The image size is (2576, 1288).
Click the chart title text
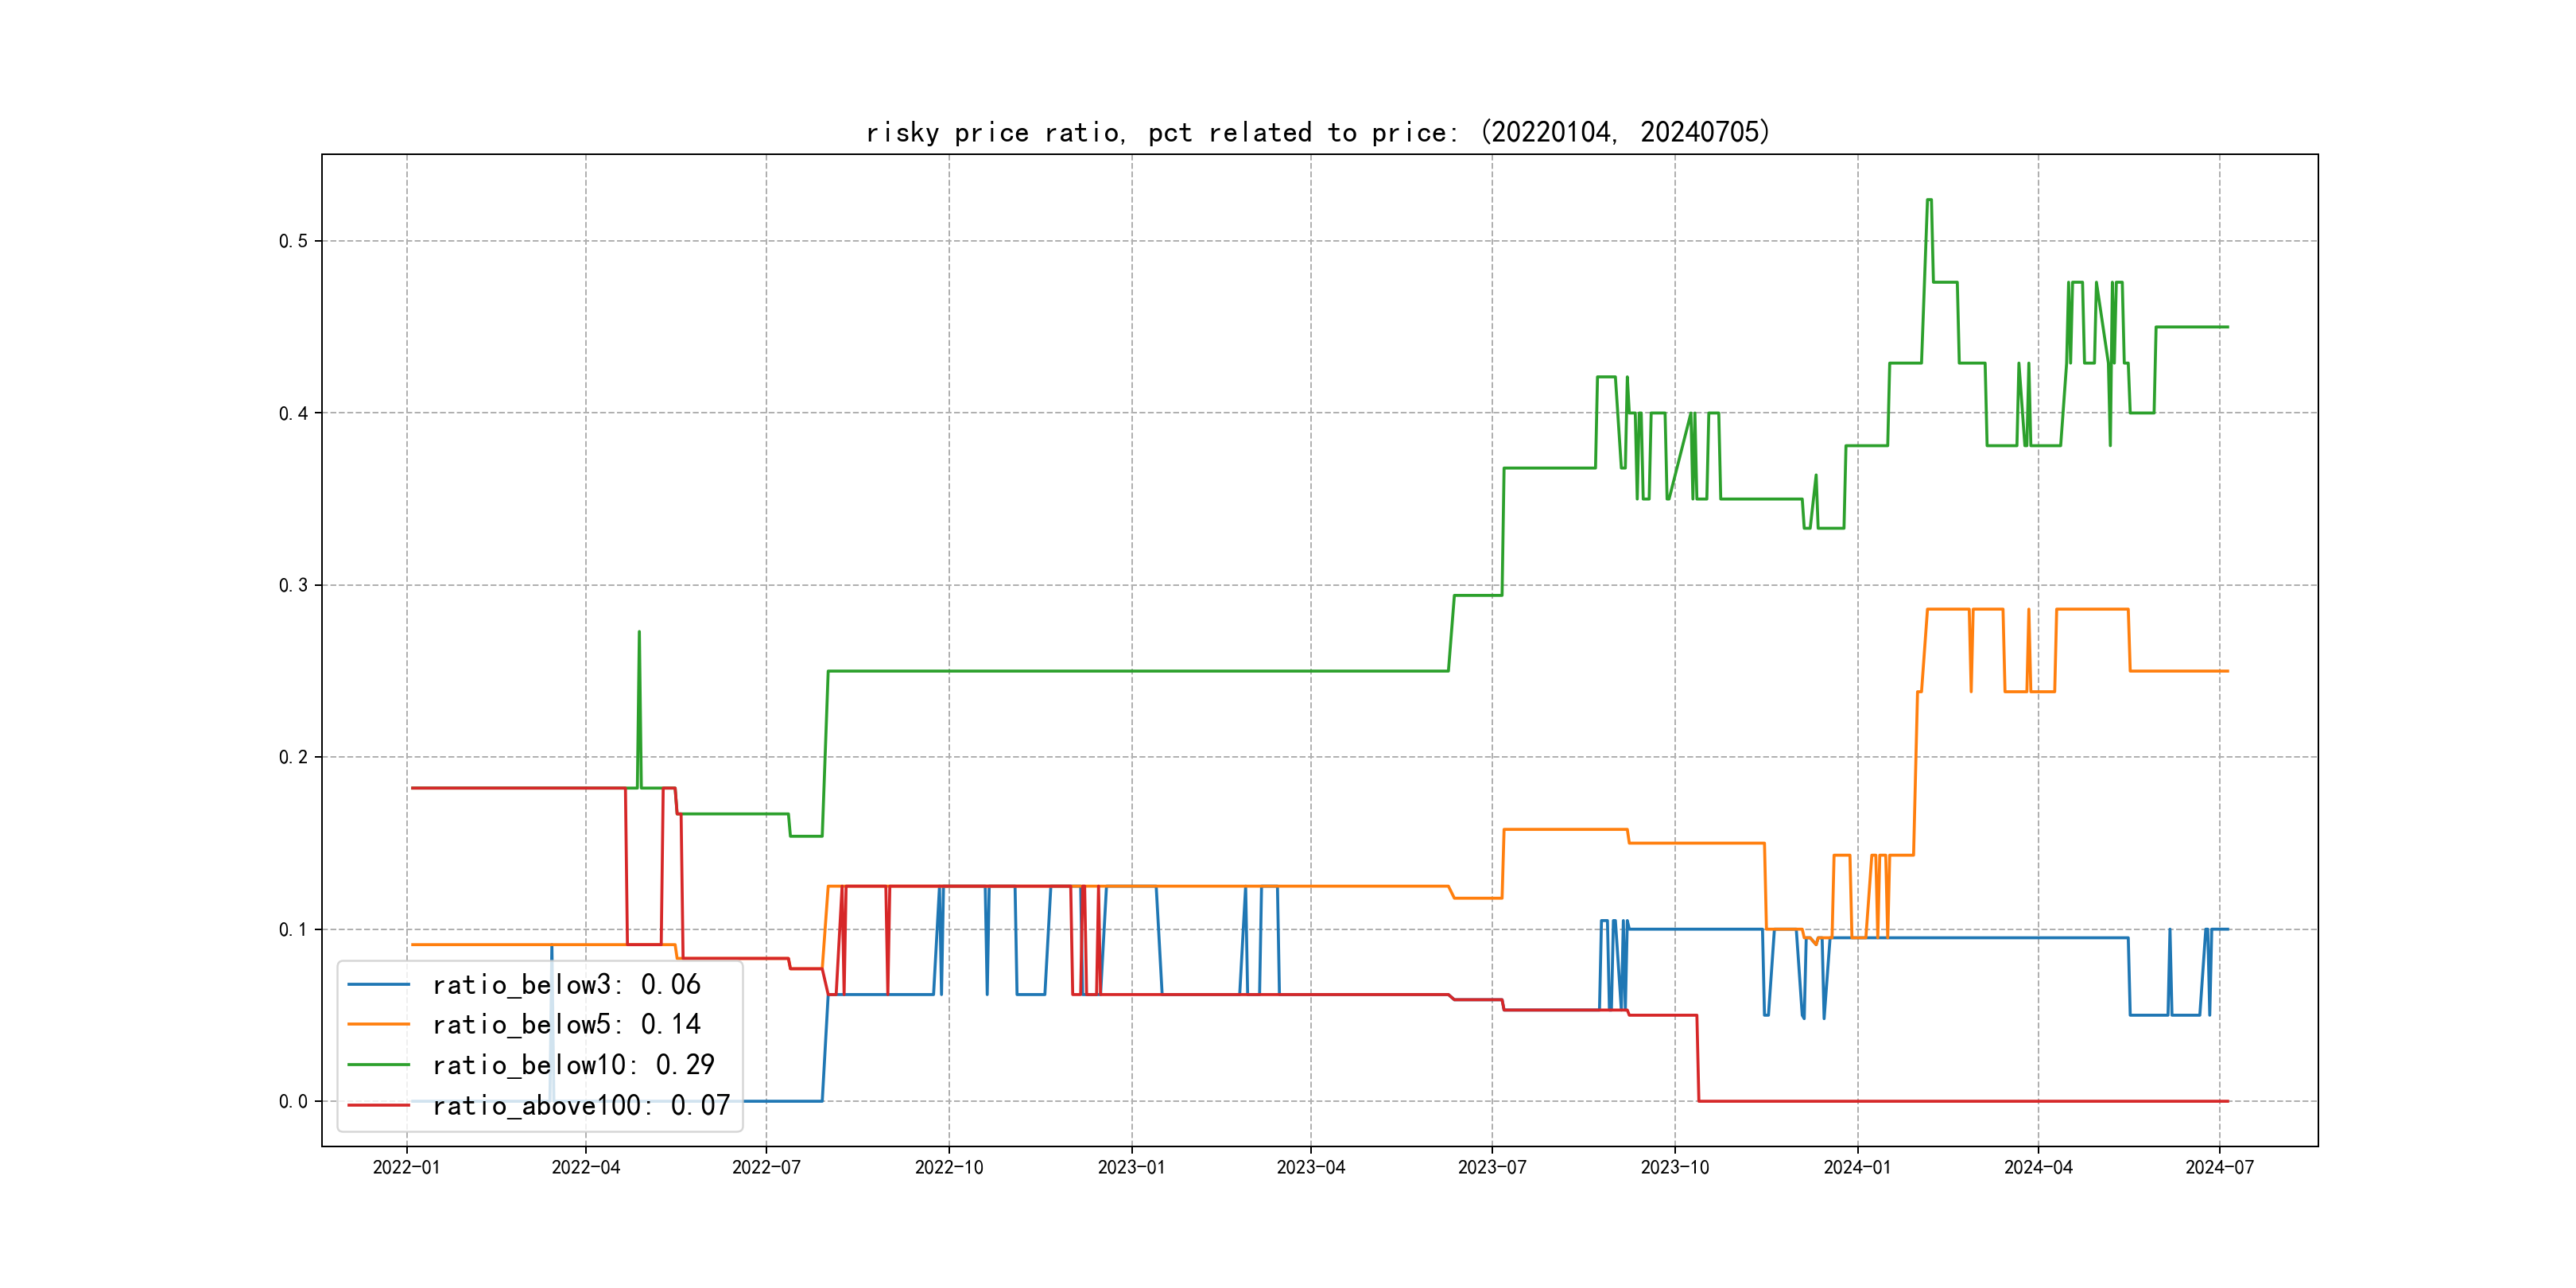click(x=1317, y=132)
